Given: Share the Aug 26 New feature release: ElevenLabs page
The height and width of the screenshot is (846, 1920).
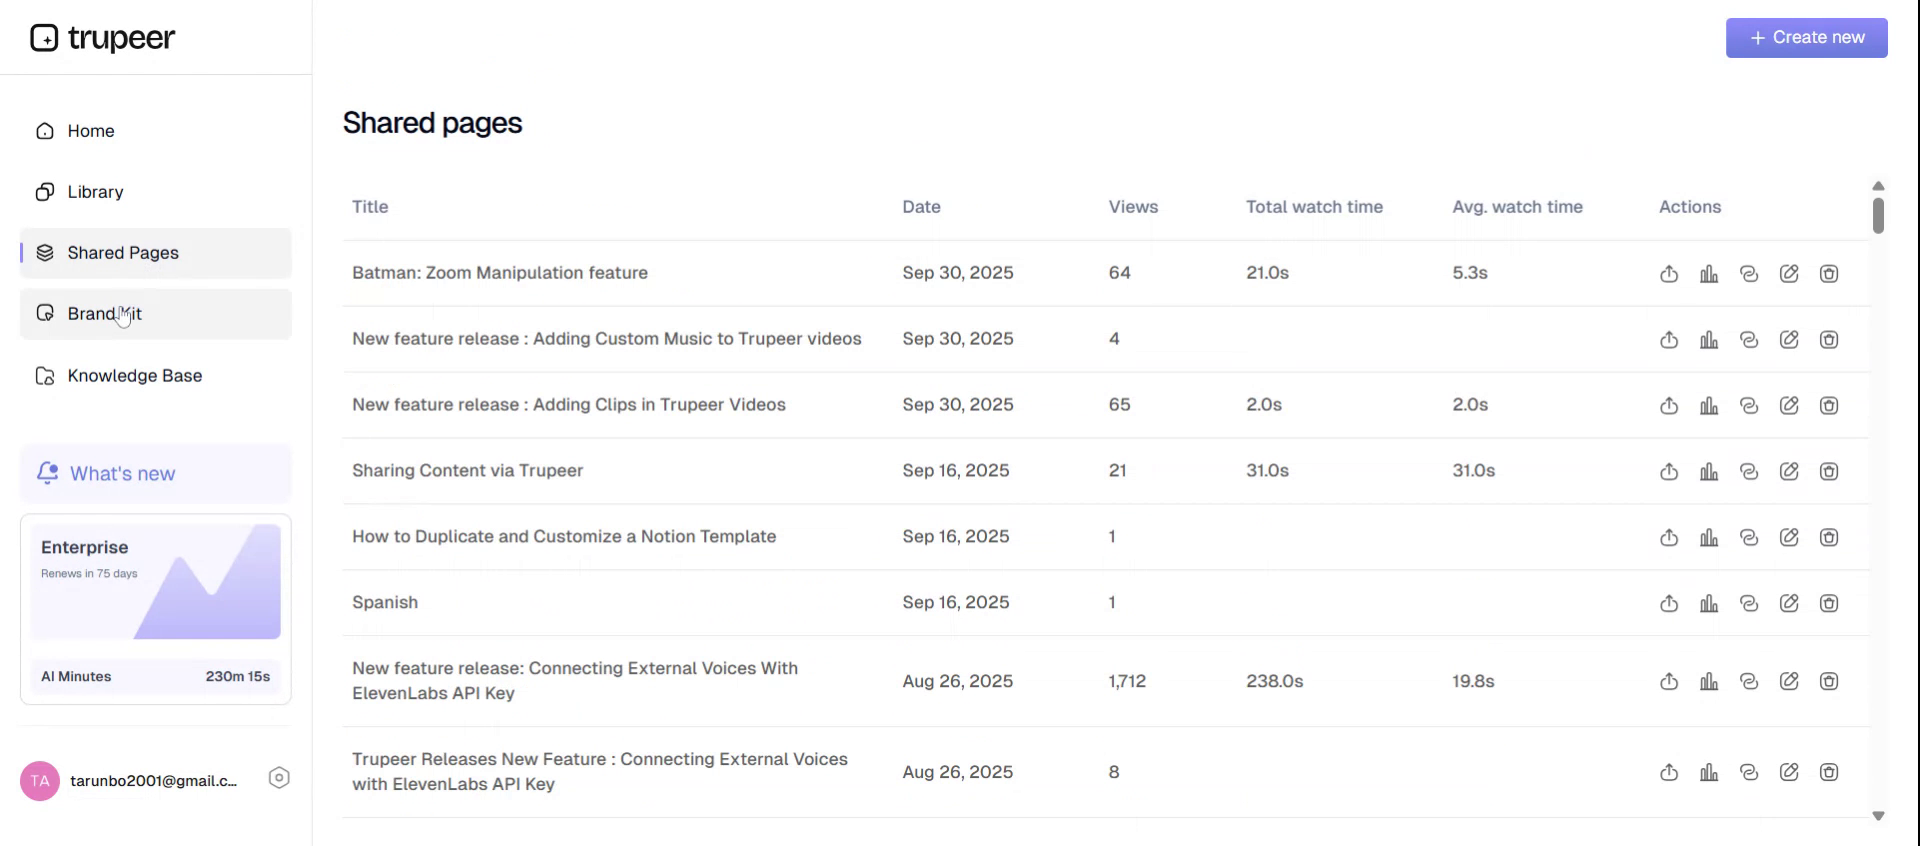Looking at the screenshot, I should tap(1669, 682).
